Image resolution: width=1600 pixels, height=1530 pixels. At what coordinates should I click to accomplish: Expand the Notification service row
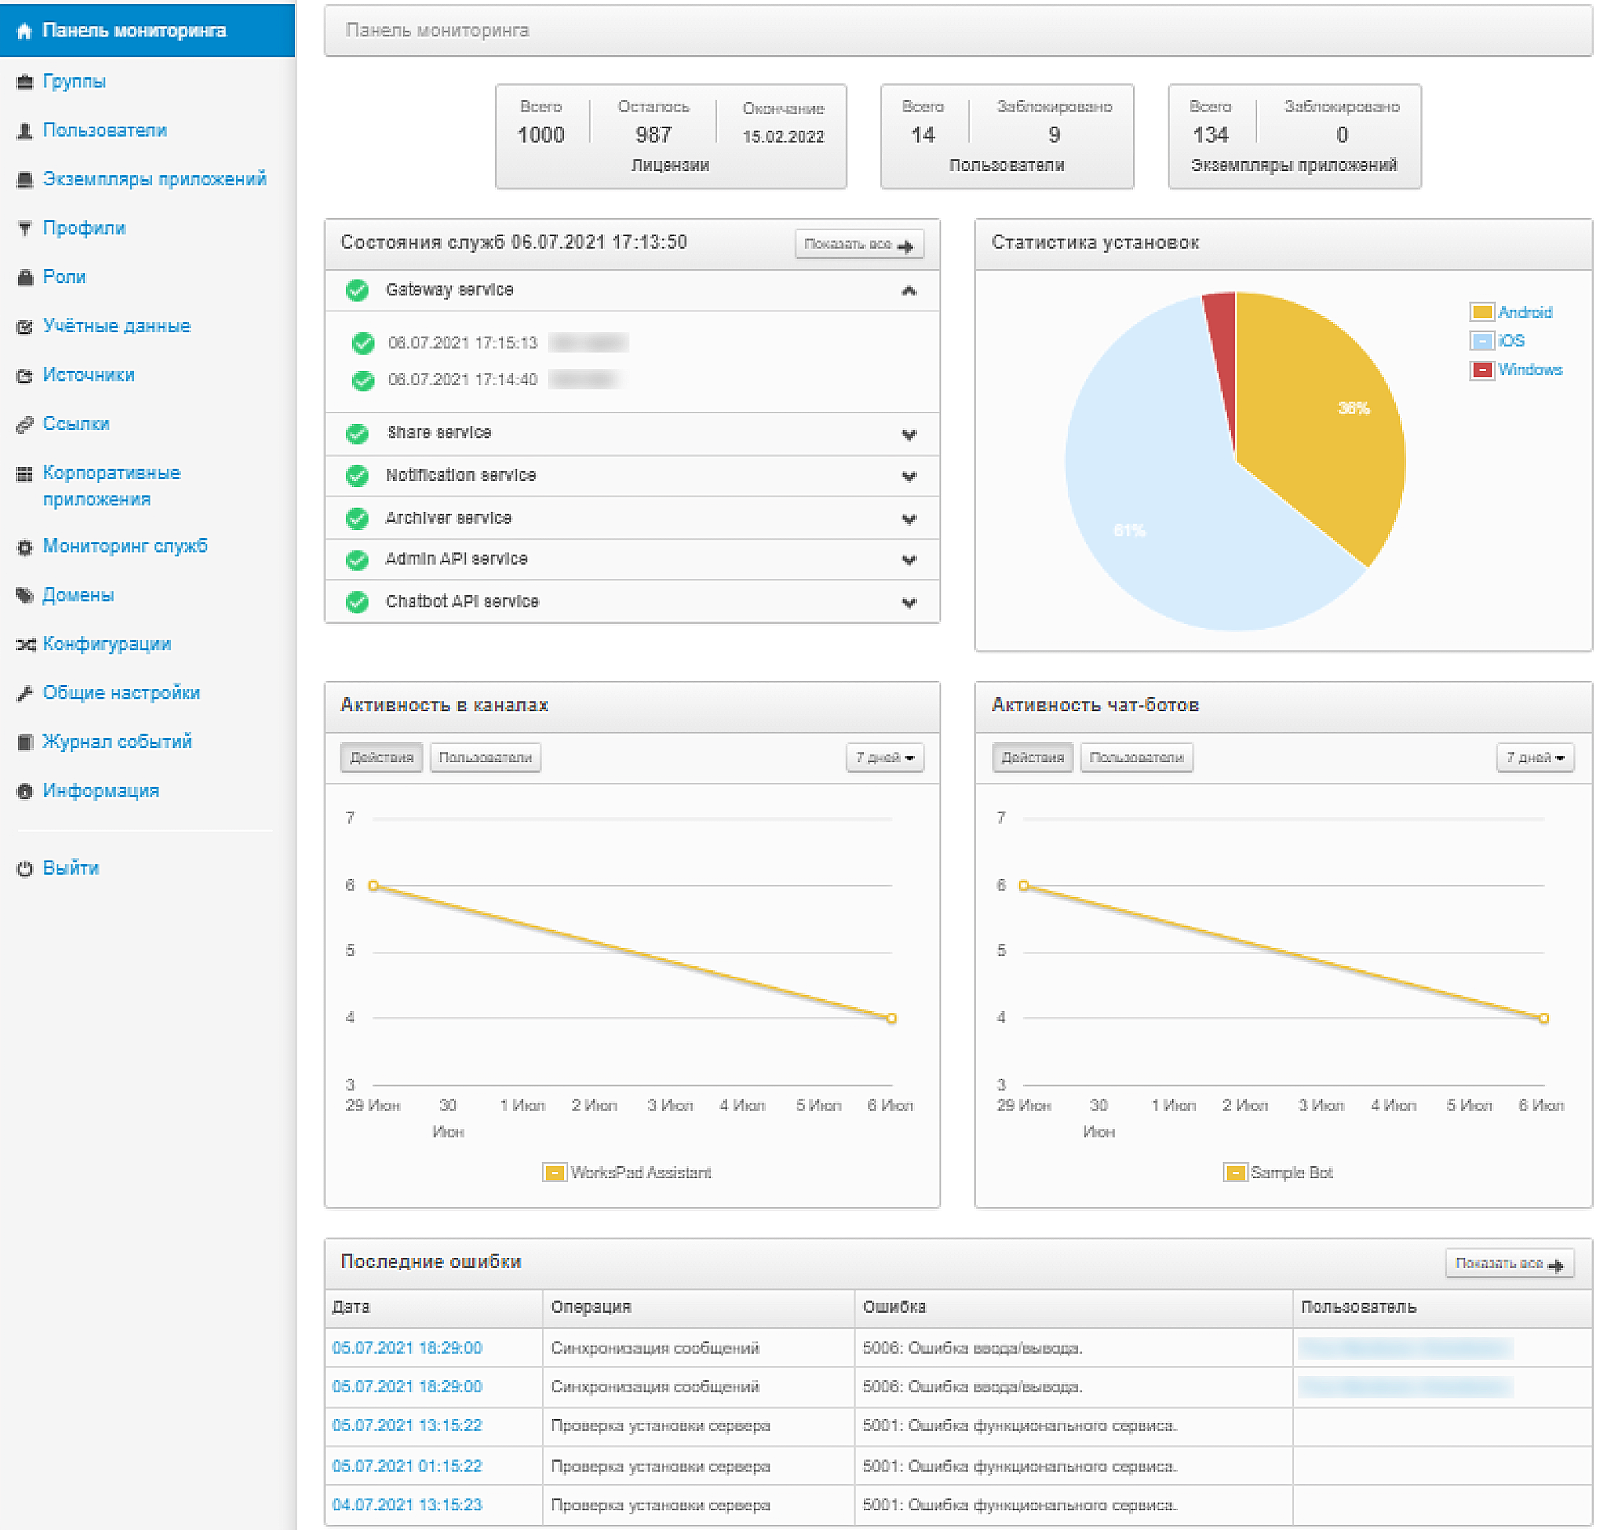[x=908, y=477]
